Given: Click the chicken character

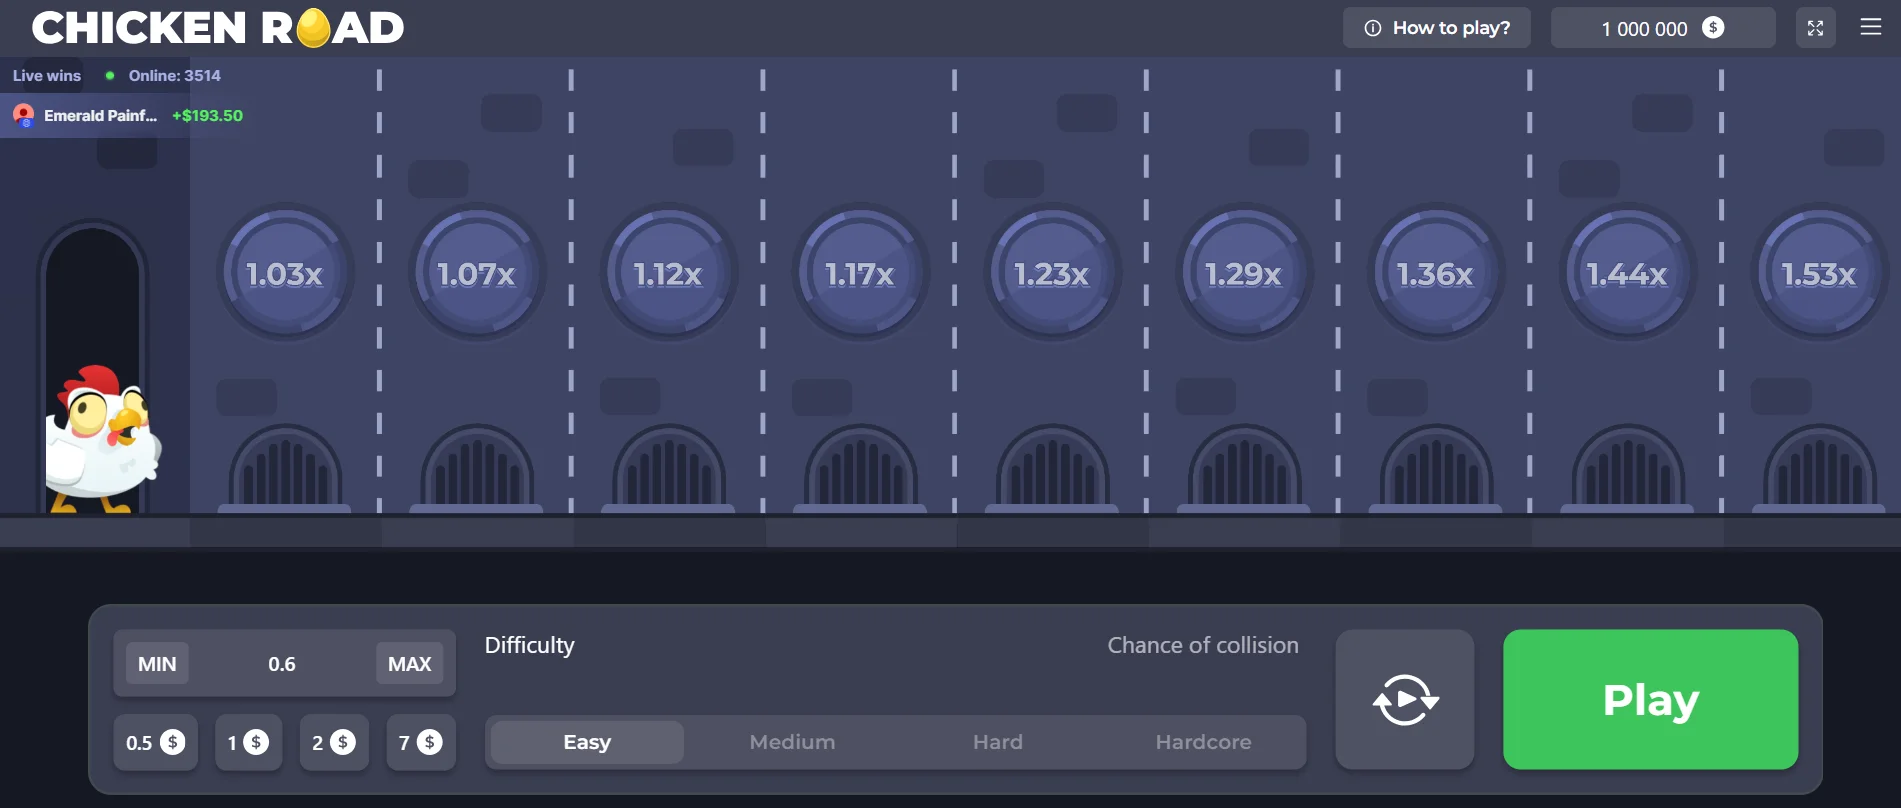Looking at the screenshot, I should [103, 439].
